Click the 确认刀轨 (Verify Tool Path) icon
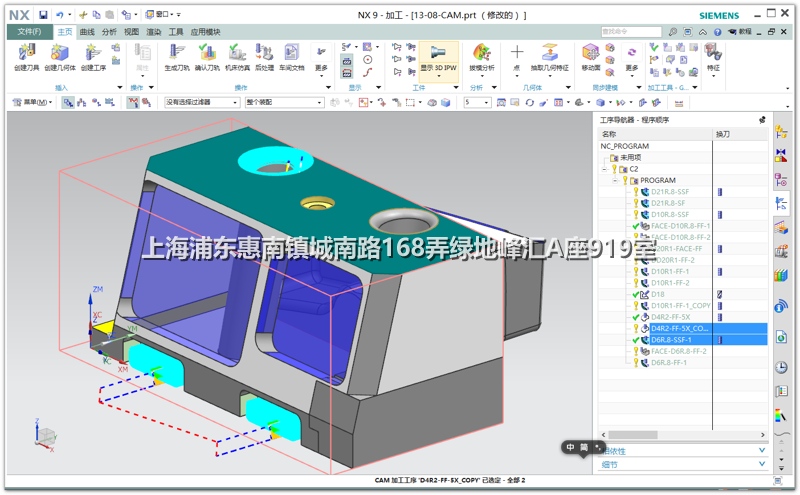Image resolution: width=800 pixels, height=495 pixels. point(207,56)
